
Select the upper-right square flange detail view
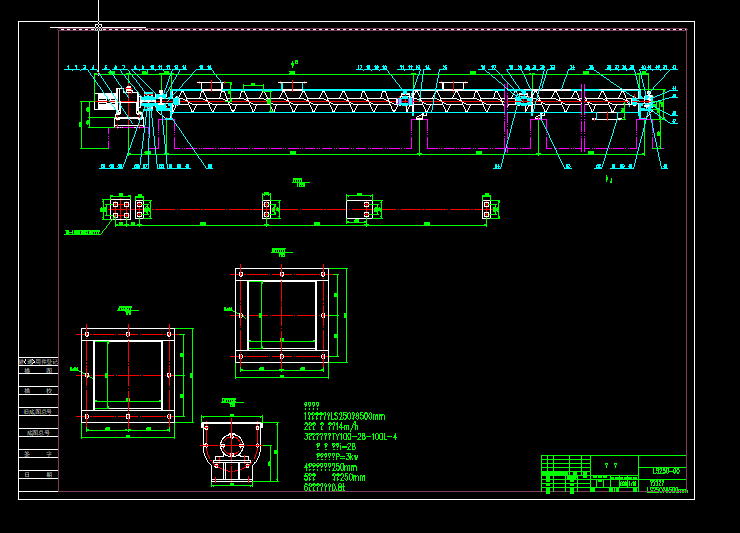pyautogui.click(x=282, y=314)
